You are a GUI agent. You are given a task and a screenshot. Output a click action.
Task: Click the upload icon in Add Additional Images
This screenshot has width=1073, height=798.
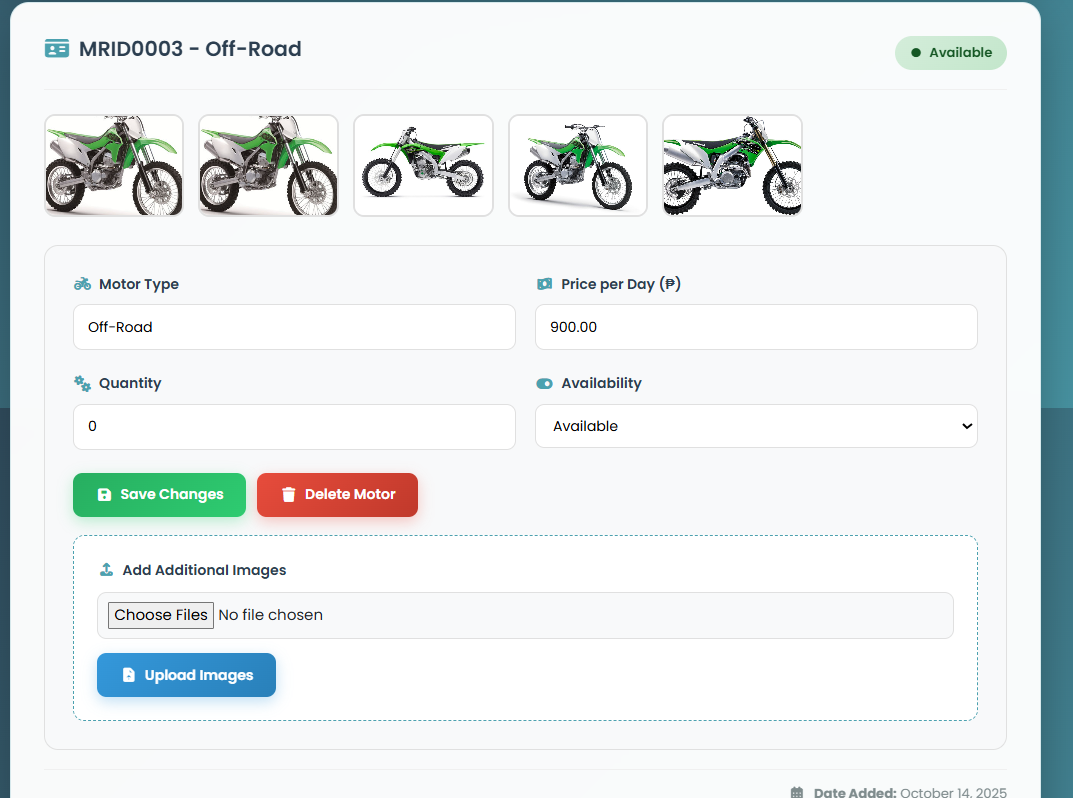pos(105,568)
